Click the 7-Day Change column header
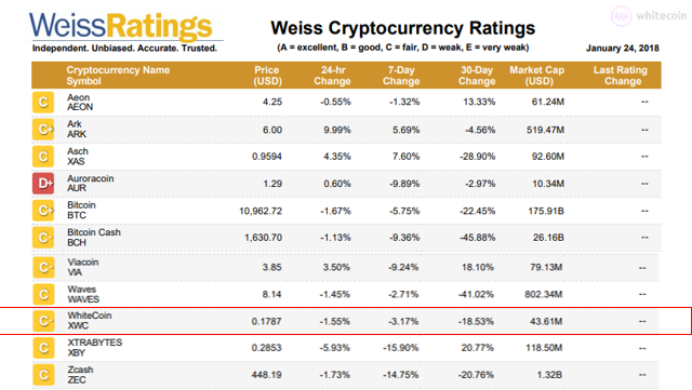The image size is (692, 390). coord(401,75)
